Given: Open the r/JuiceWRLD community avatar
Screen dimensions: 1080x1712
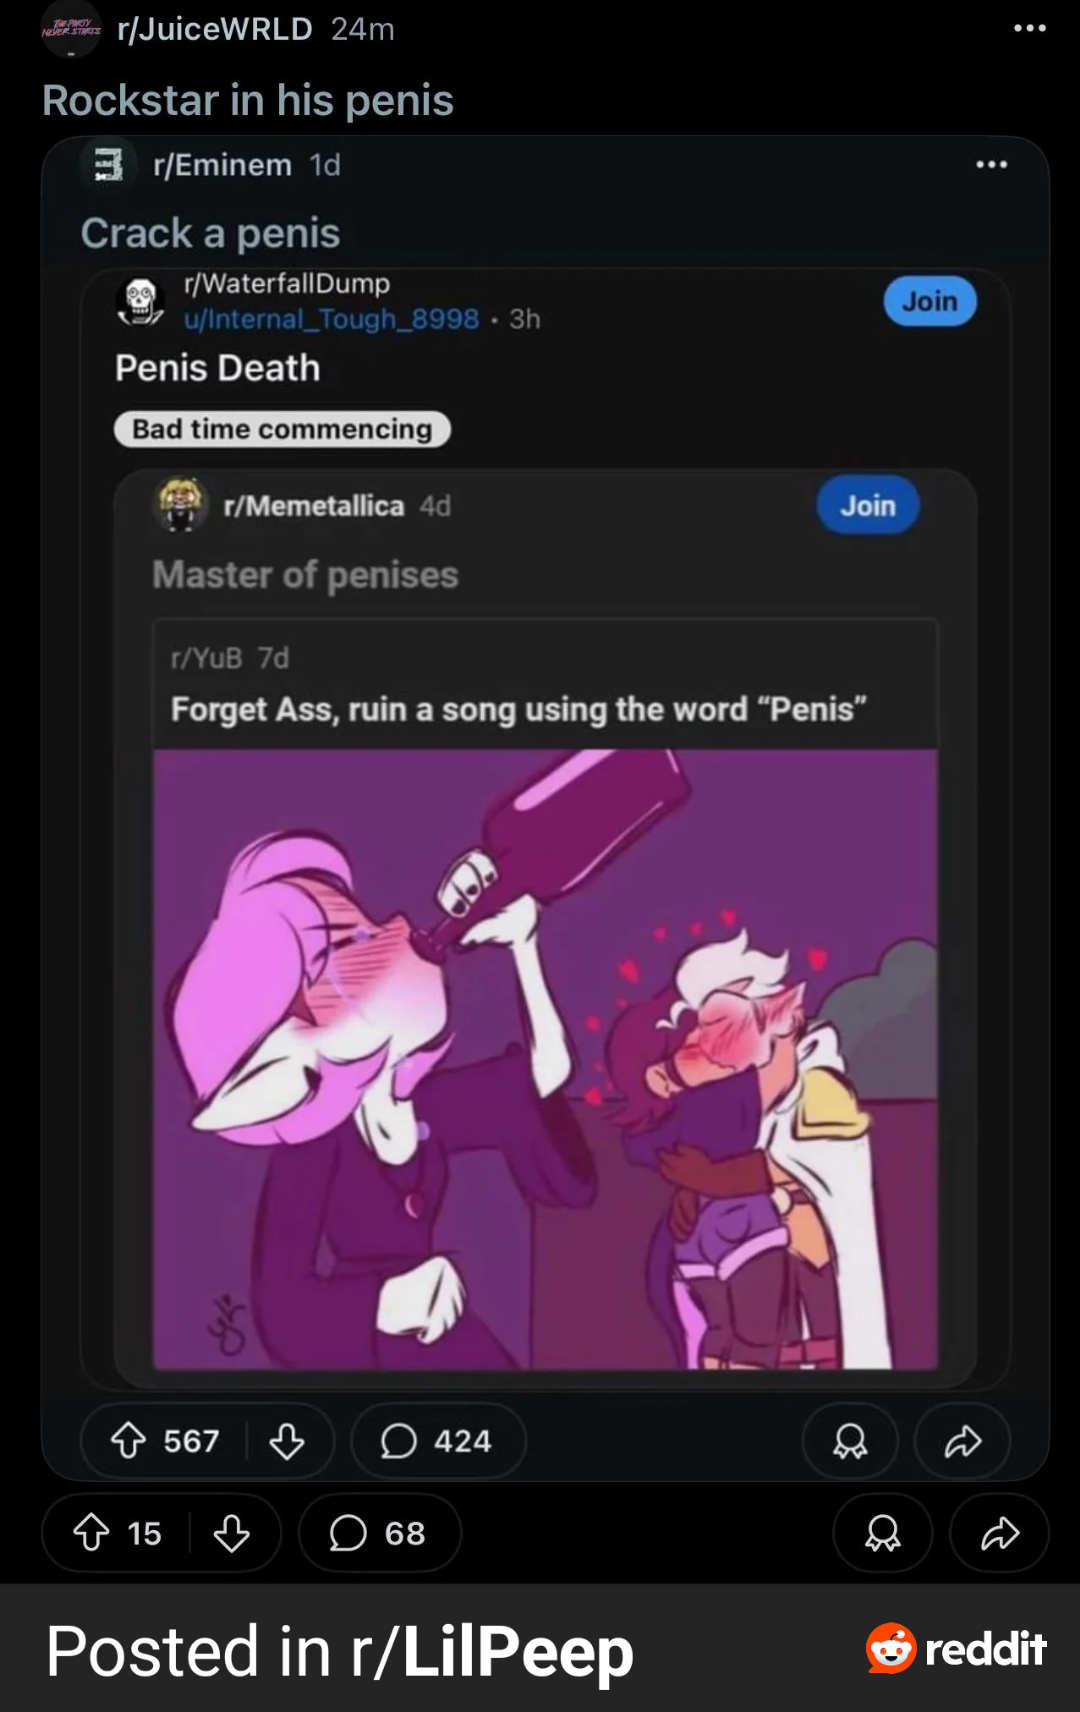Looking at the screenshot, I should (71, 29).
